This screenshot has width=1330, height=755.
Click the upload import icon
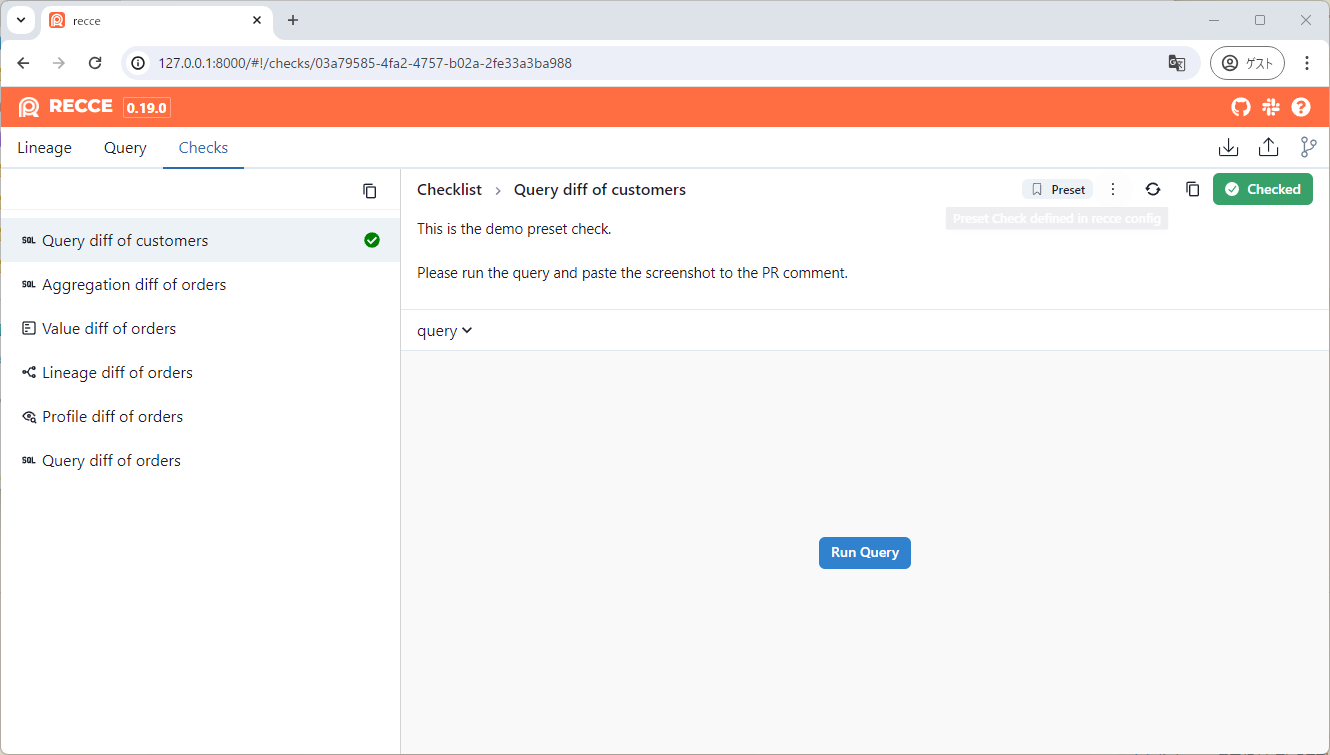(1269, 148)
